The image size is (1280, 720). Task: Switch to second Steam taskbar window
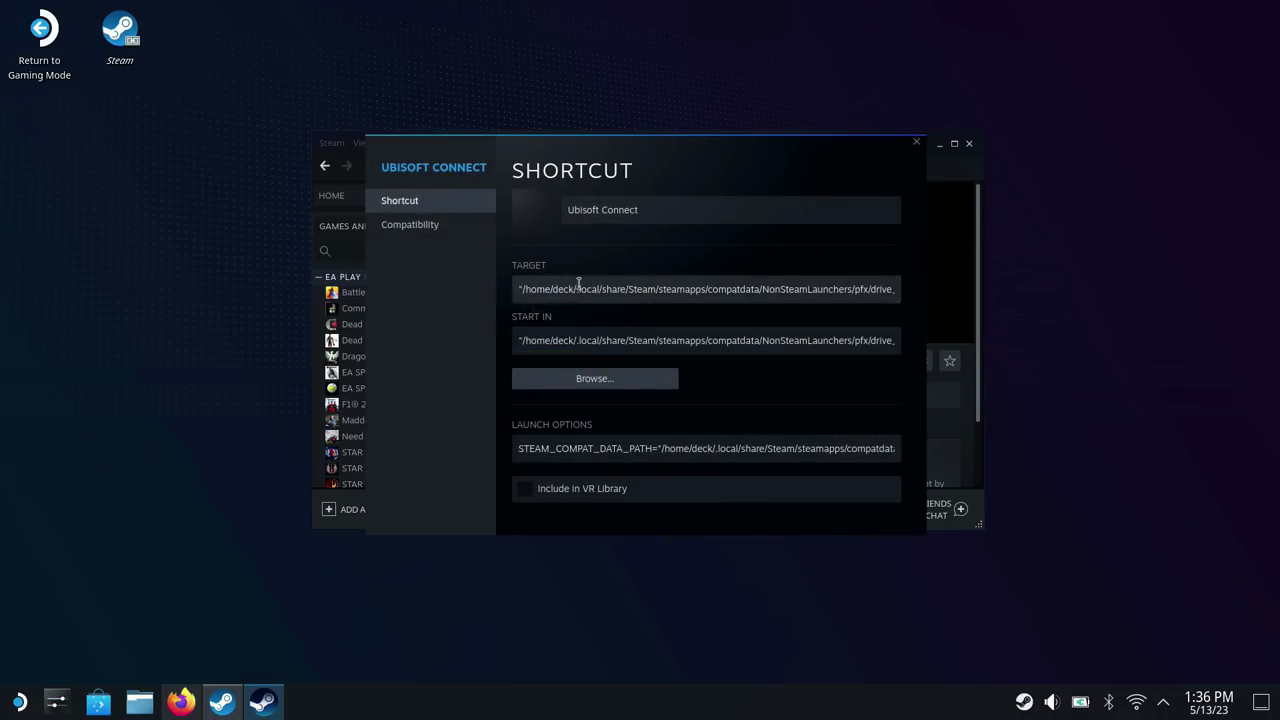(x=264, y=702)
